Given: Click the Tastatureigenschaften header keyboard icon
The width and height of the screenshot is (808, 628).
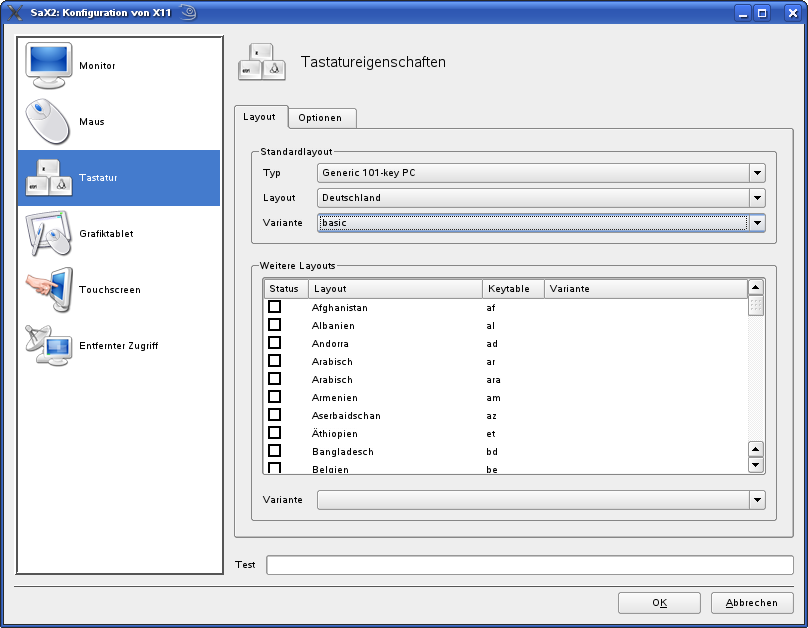Looking at the screenshot, I should tap(263, 62).
